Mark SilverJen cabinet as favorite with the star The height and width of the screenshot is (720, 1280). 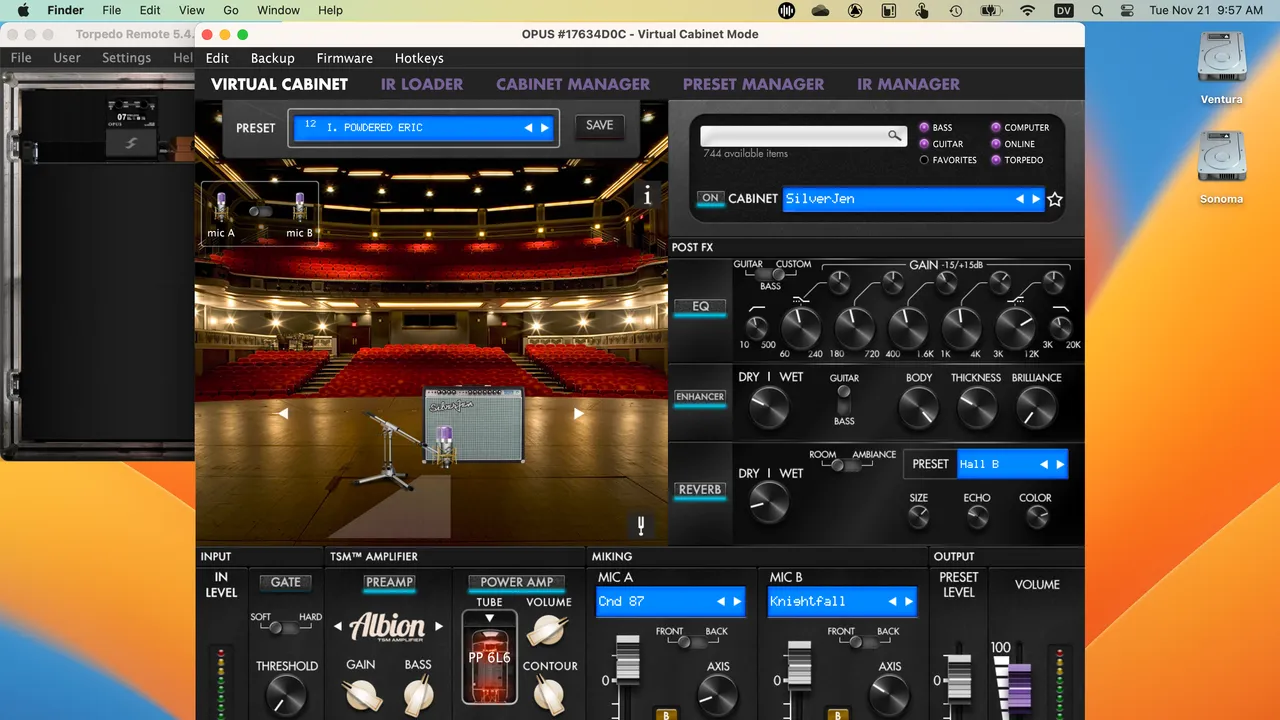click(1054, 199)
